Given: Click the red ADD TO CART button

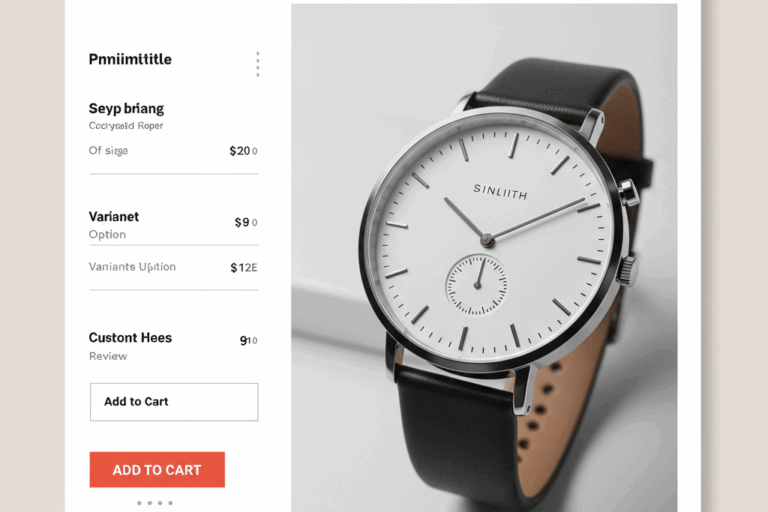Looking at the screenshot, I should coord(157,469).
